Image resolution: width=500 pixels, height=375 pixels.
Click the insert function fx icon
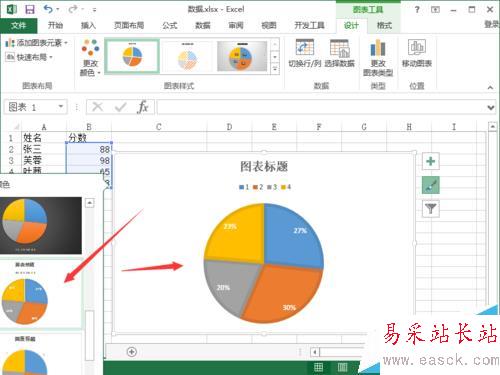click(x=143, y=107)
